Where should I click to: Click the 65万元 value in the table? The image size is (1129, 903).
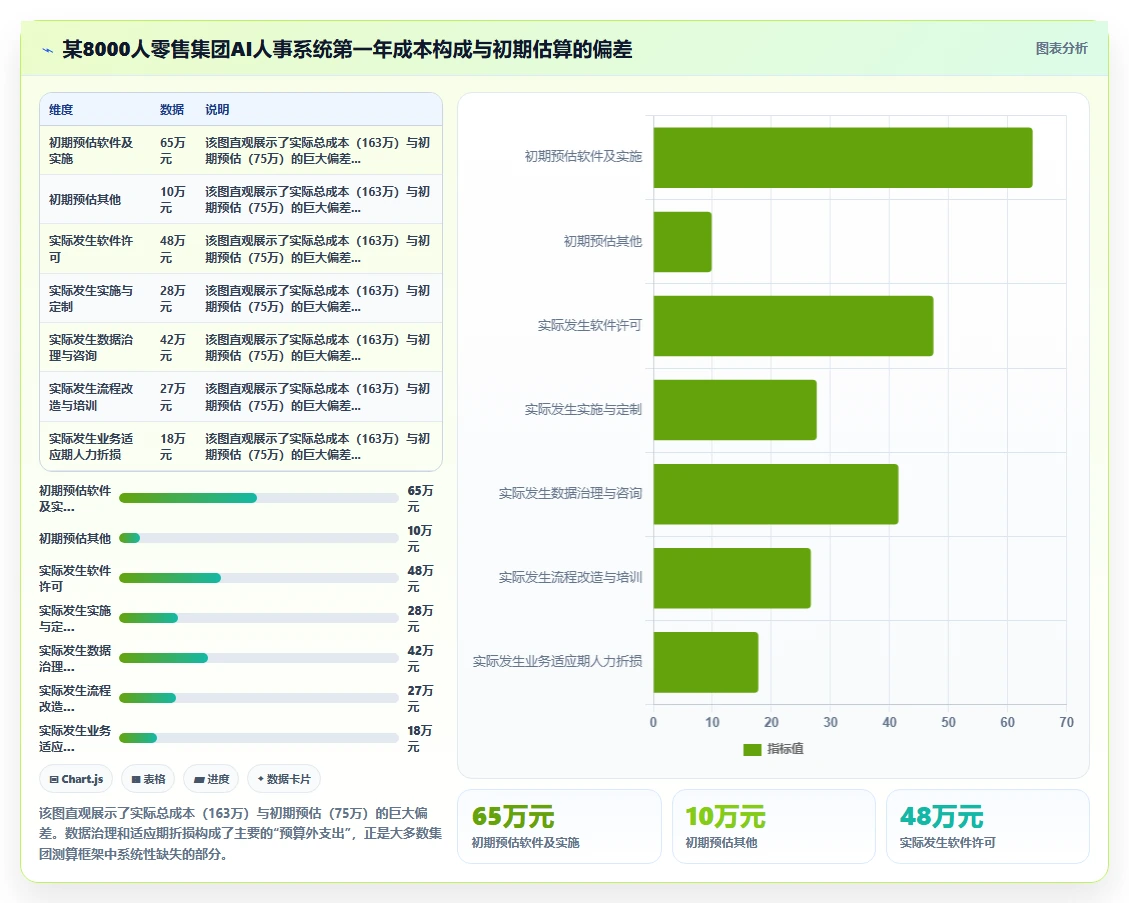173,150
